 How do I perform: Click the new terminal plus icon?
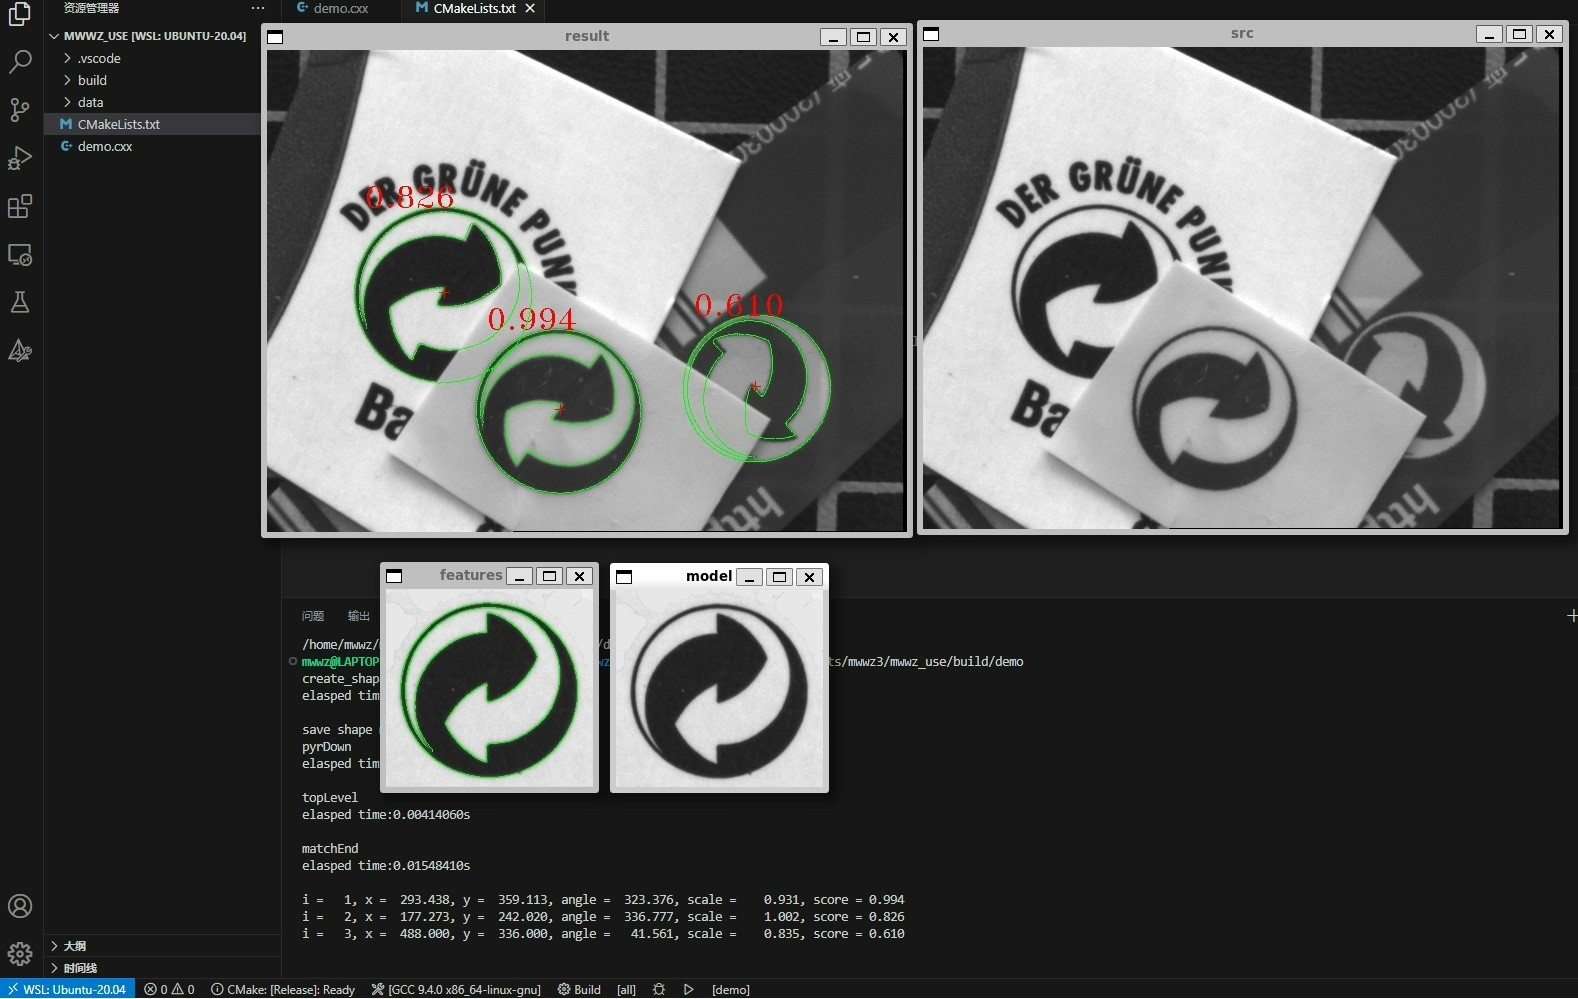1572,616
